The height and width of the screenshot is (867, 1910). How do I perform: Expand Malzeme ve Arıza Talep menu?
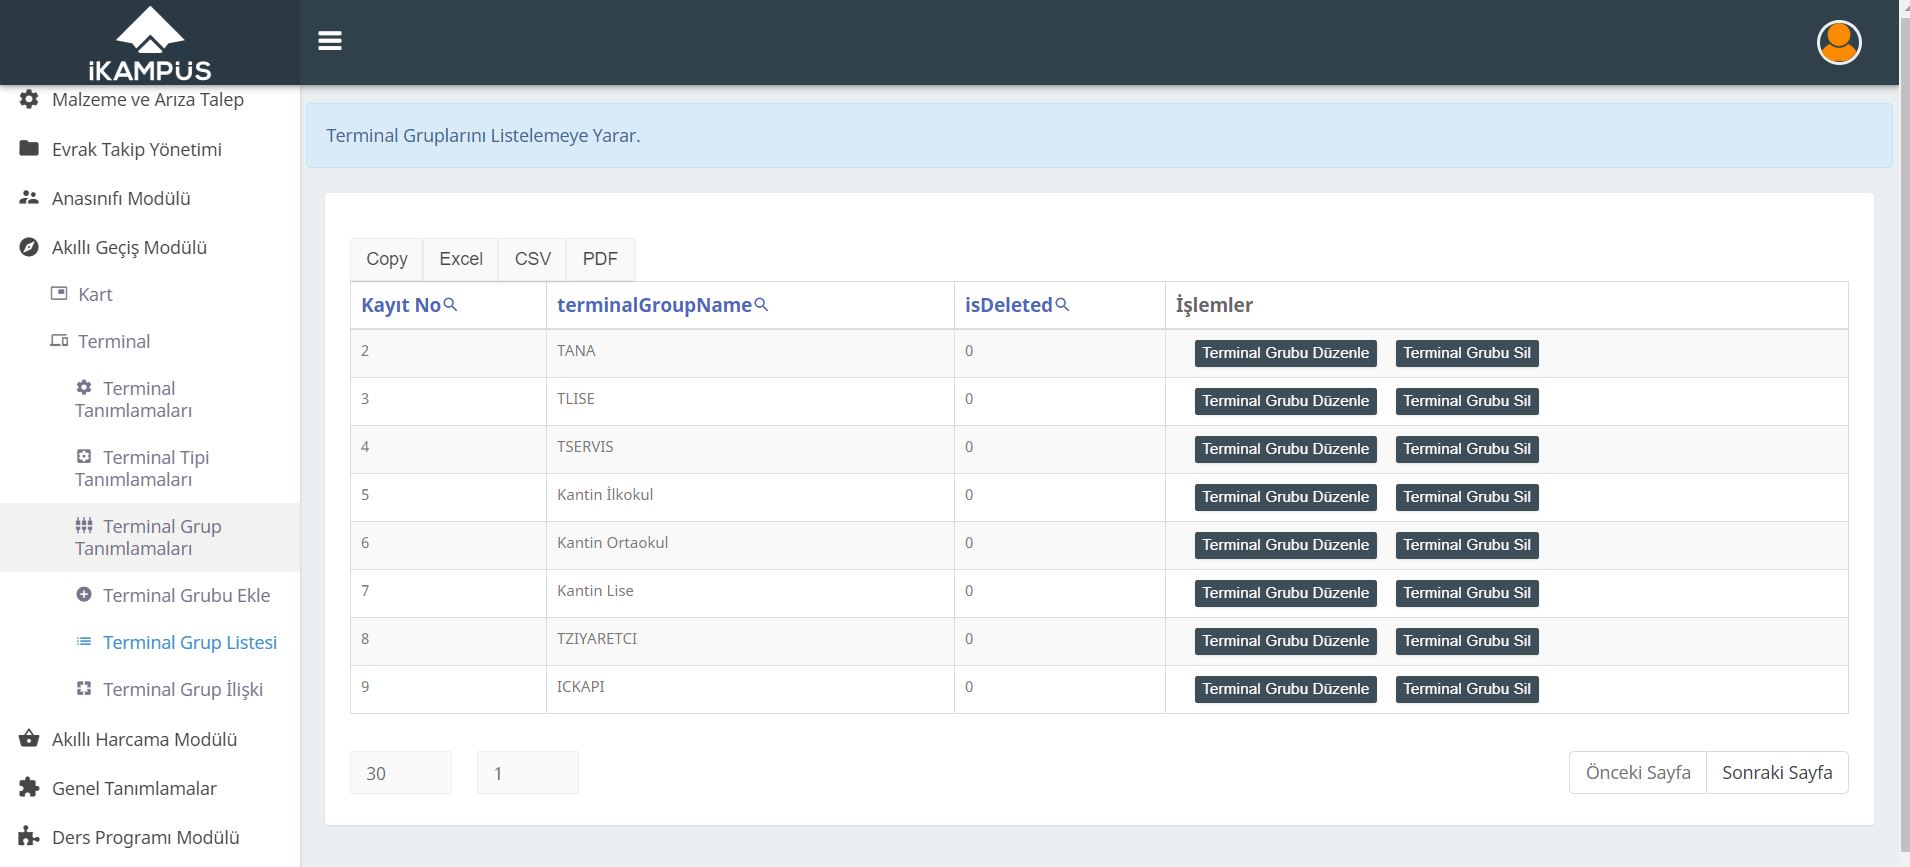coord(150,99)
